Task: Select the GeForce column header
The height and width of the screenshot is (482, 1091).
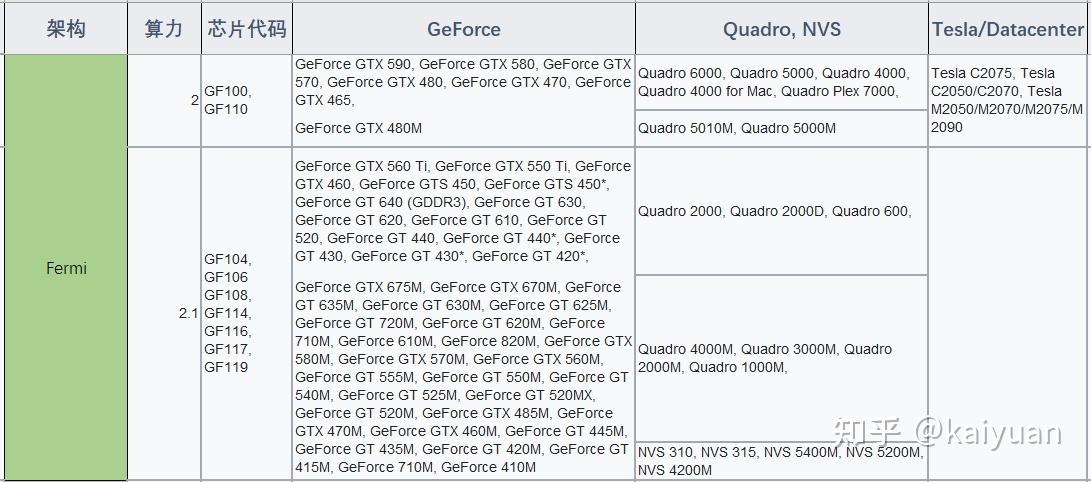Action: pyautogui.click(x=463, y=30)
